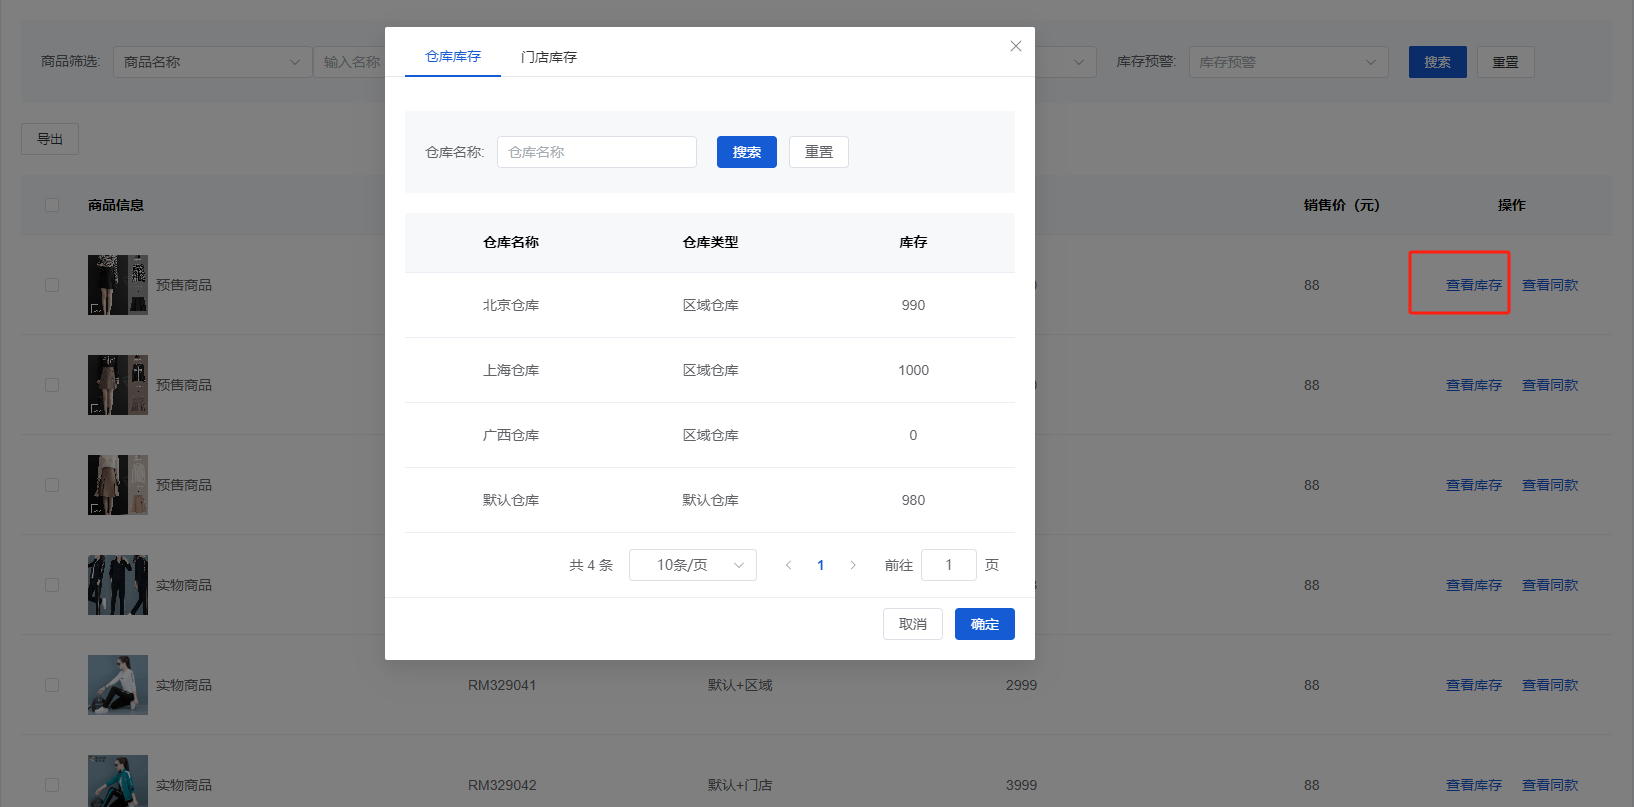
Task: Click 查看库存 link in first row
Action: pos(1474,285)
